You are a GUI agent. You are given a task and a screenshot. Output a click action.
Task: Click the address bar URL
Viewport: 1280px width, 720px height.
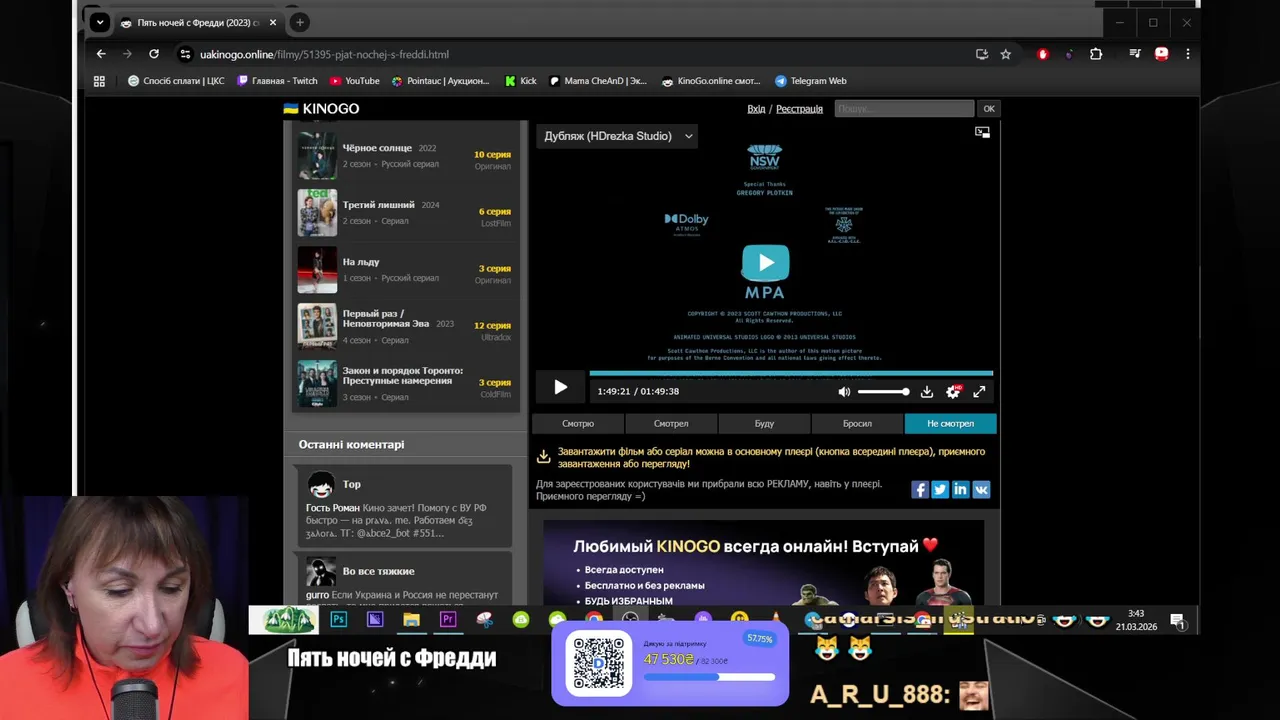tap(324, 55)
